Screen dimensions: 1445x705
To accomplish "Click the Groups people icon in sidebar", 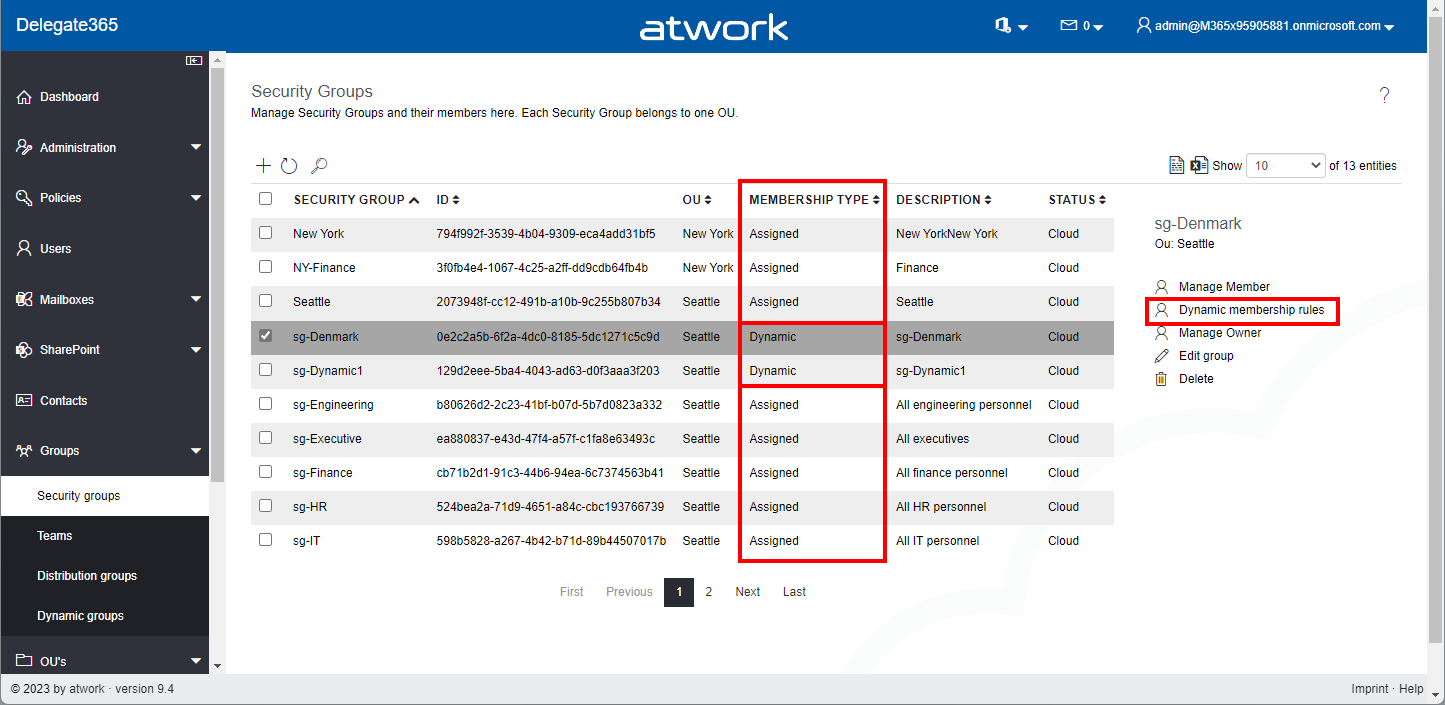I will point(25,451).
